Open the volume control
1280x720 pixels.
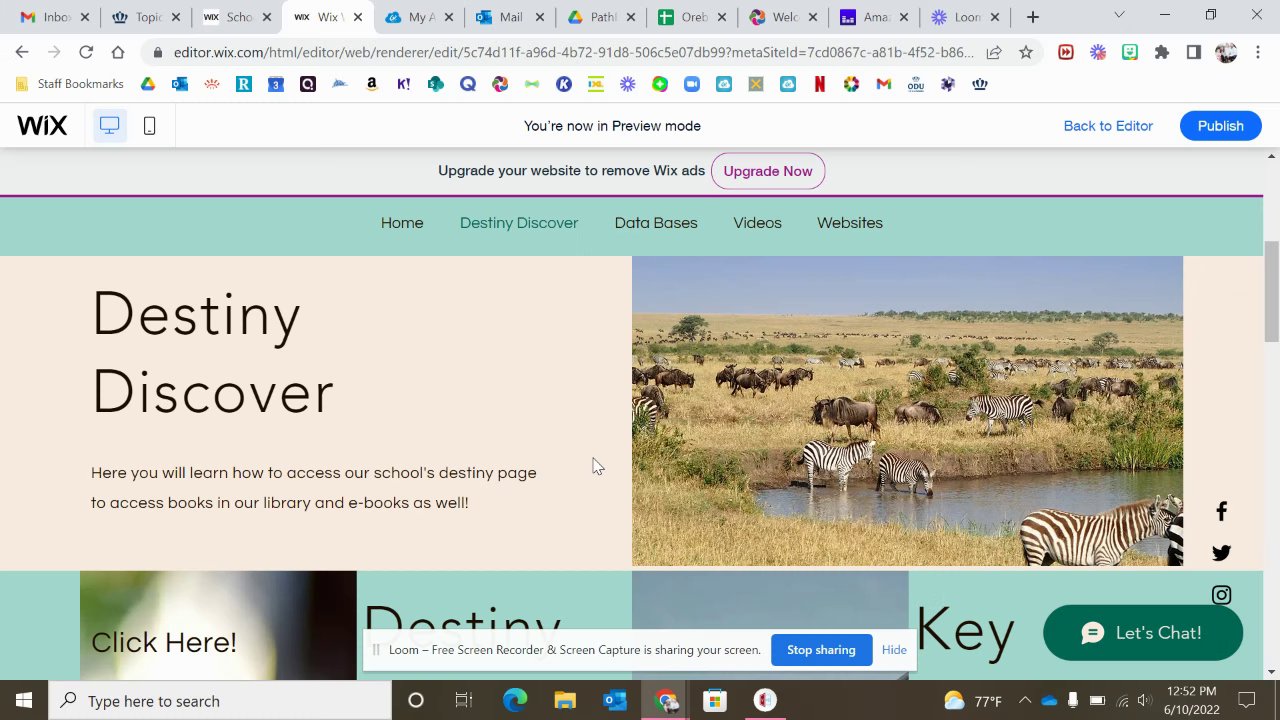coord(1145,700)
